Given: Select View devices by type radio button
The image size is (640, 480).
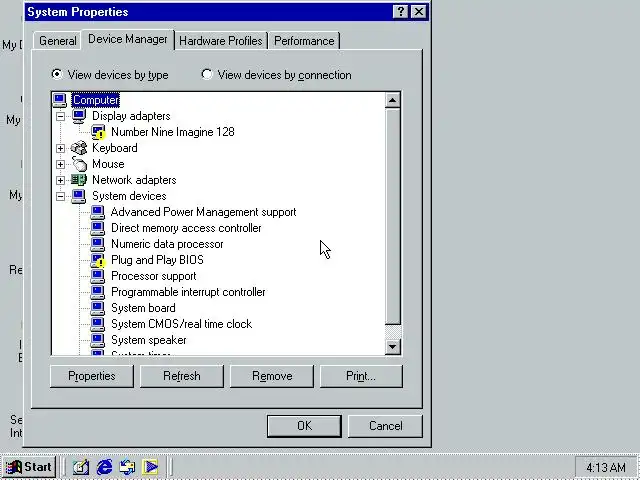Looking at the screenshot, I should click(x=57, y=74).
